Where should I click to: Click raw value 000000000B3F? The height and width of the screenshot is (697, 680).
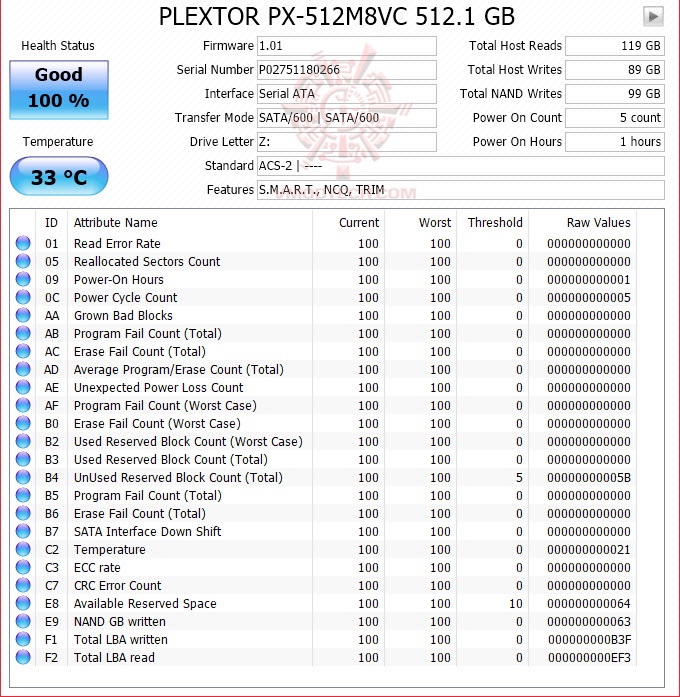coord(589,640)
